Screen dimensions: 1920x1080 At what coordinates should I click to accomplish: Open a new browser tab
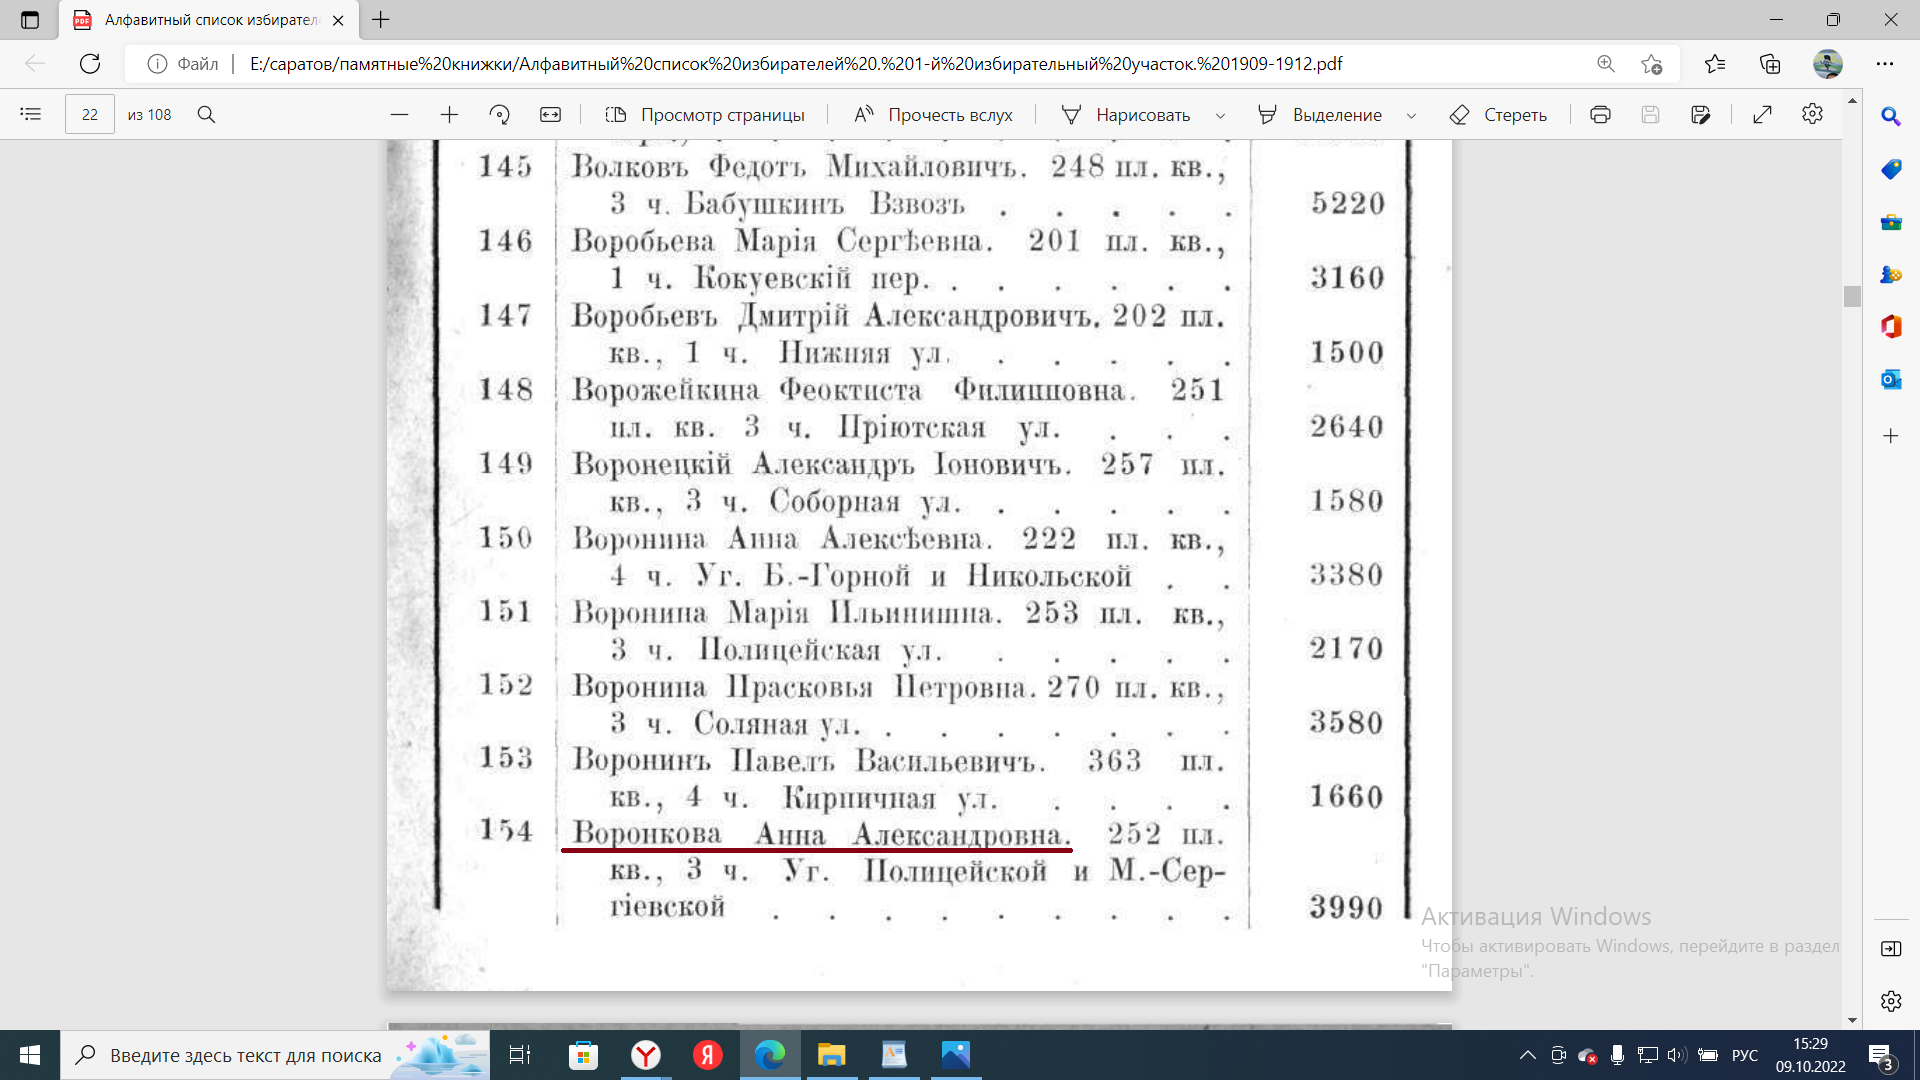point(381,20)
